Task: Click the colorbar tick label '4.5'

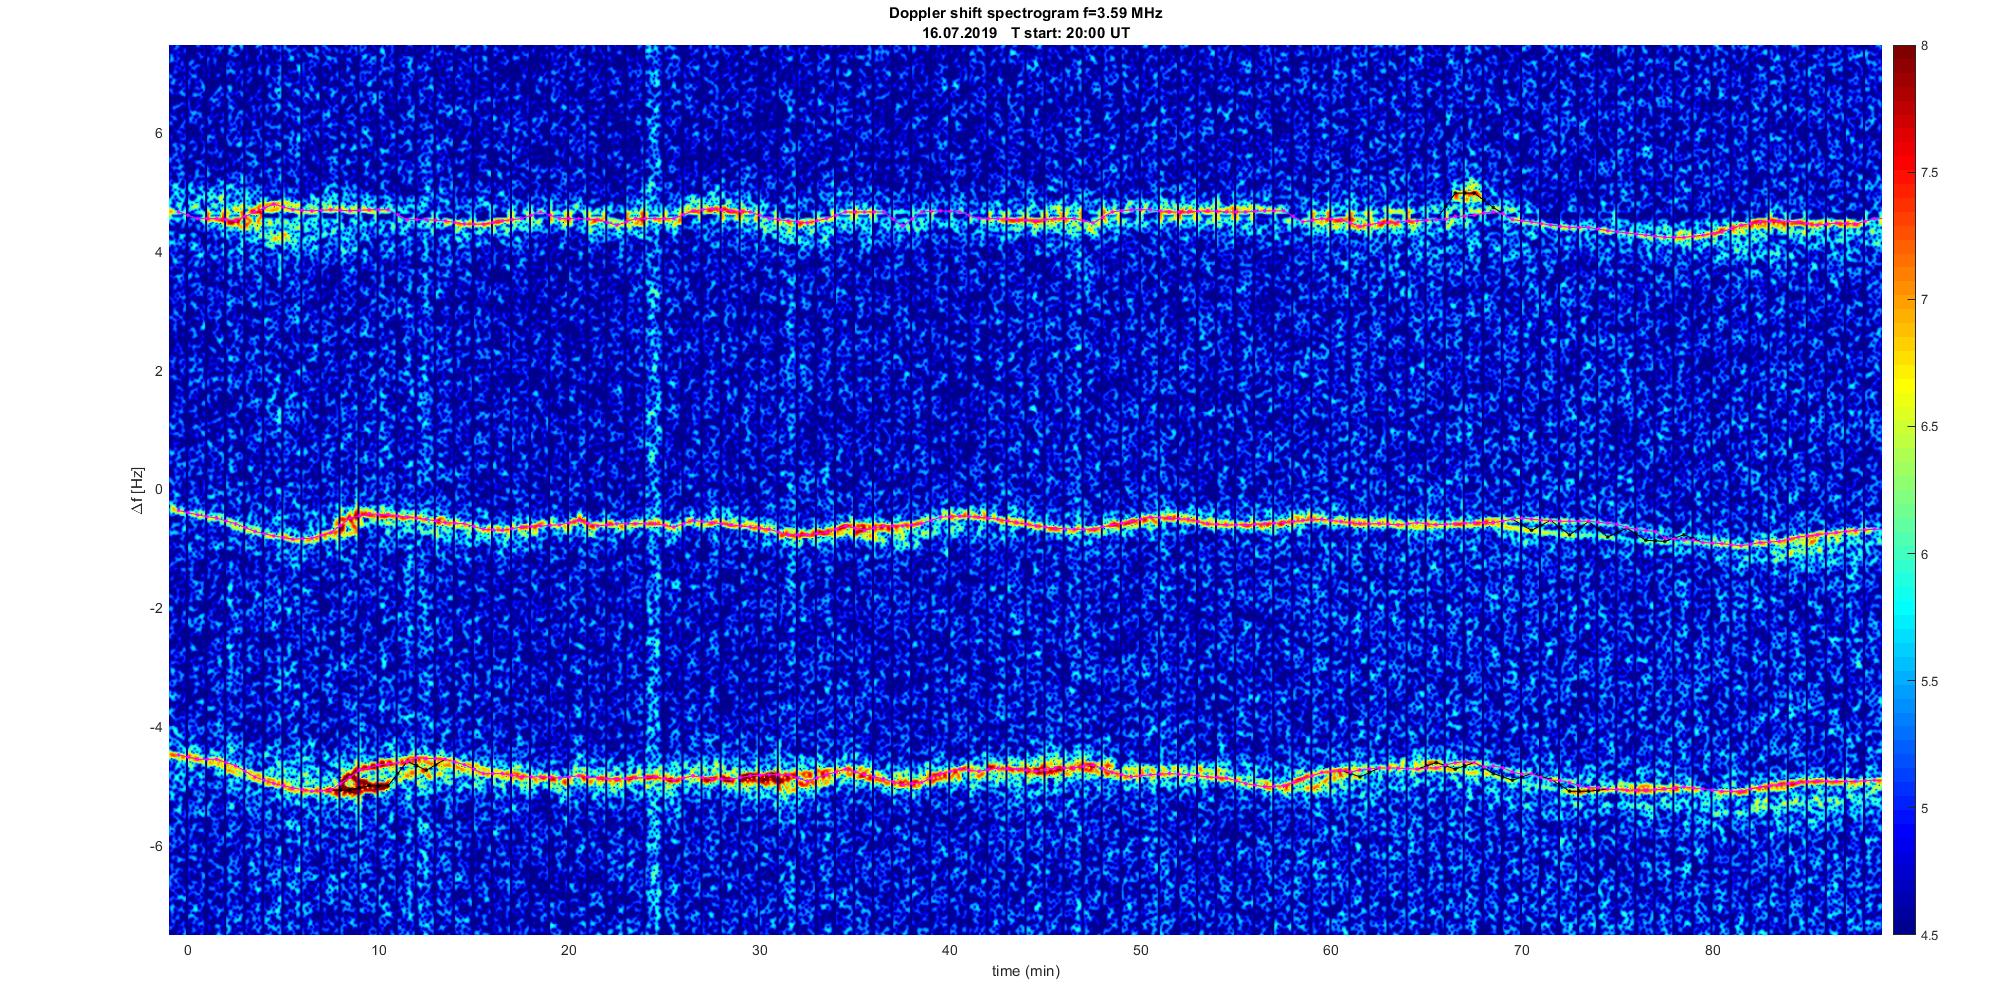Action: [1929, 935]
